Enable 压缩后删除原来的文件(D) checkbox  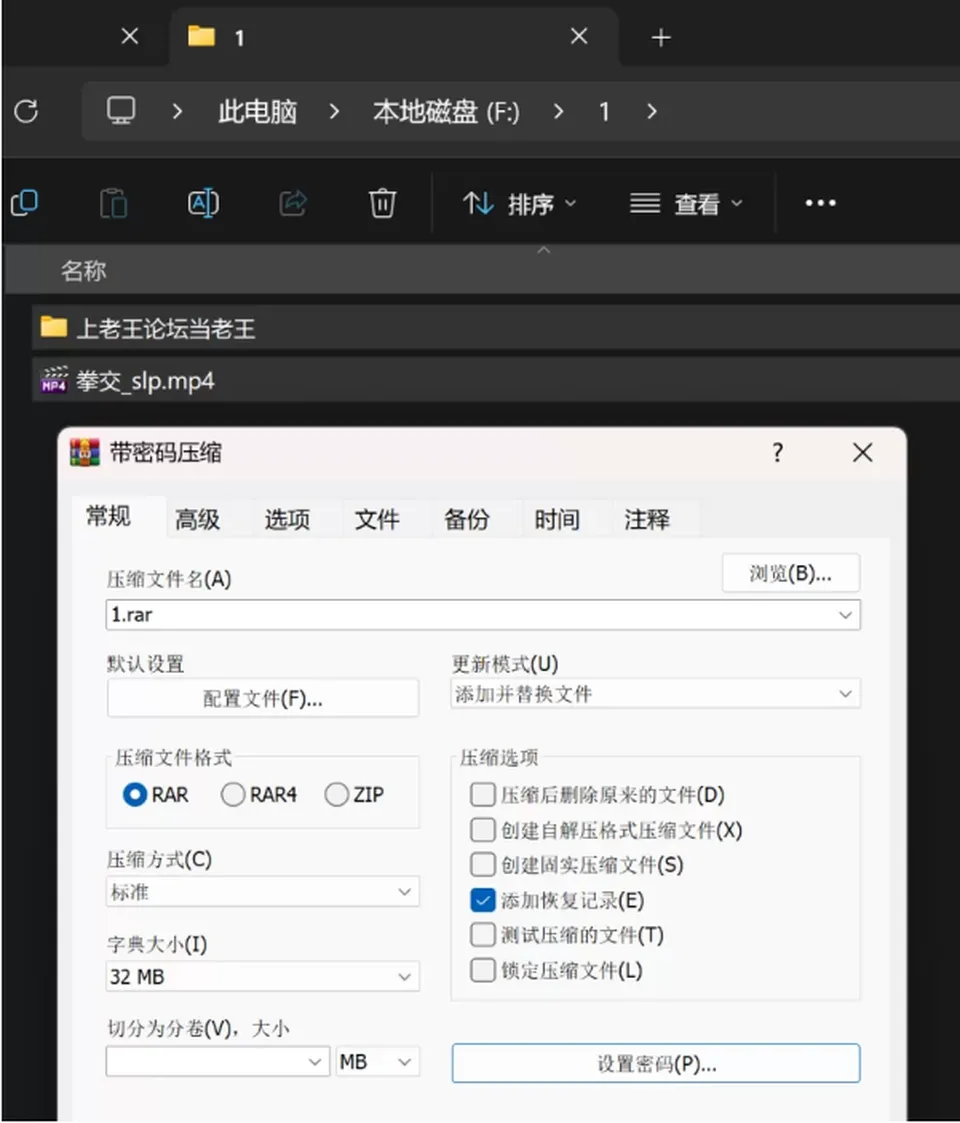click(x=483, y=794)
